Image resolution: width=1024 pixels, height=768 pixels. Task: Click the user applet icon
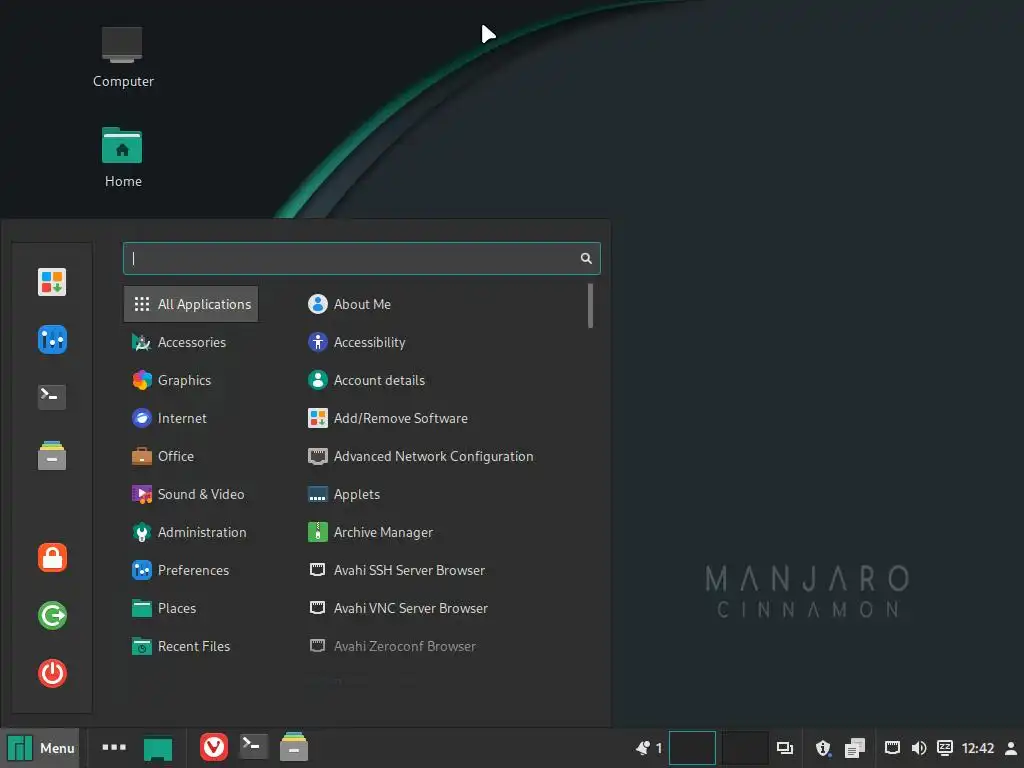[x=1010, y=748]
